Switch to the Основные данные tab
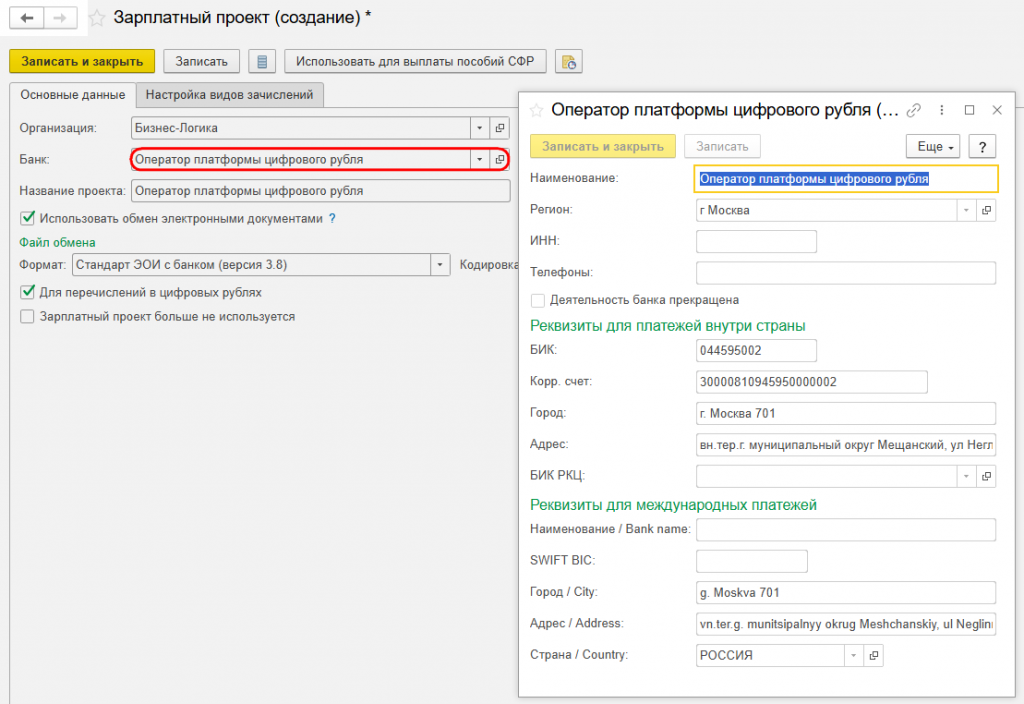1024x704 pixels. tap(72, 95)
